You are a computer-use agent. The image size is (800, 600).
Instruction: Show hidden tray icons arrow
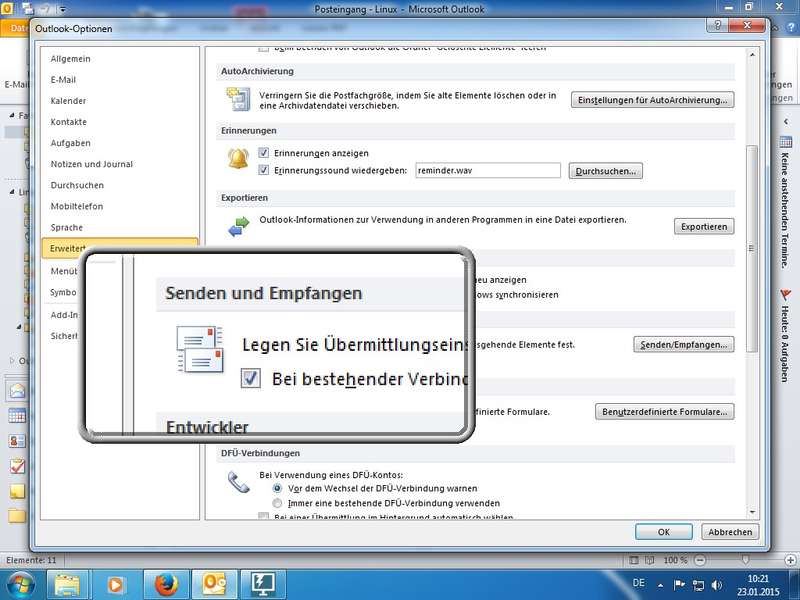[x=661, y=585]
